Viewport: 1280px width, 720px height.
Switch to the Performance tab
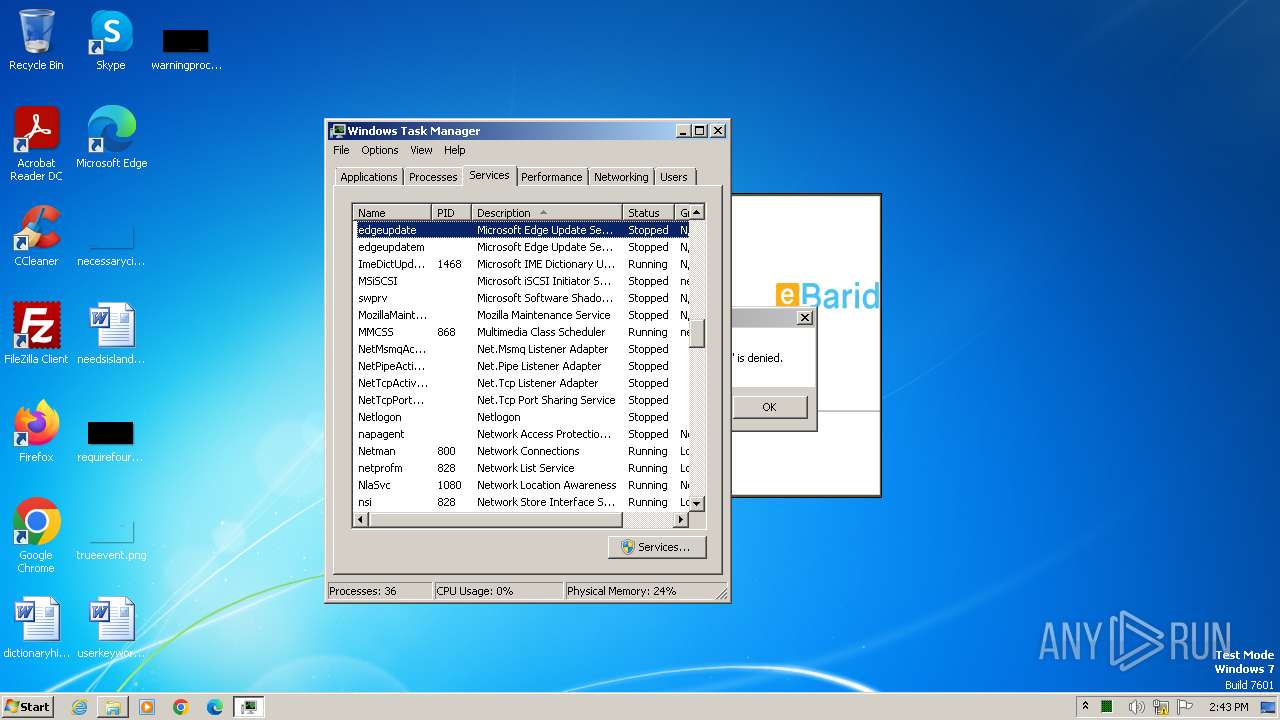pyautogui.click(x=551, y=177)
